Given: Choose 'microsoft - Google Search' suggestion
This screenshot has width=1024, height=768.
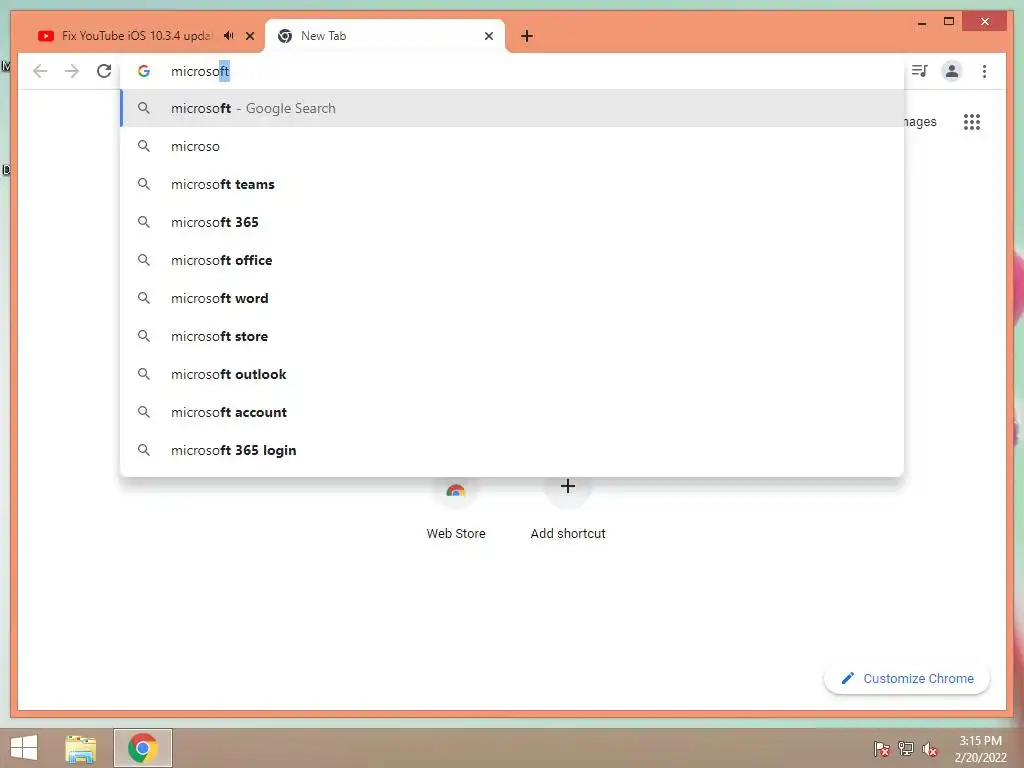Looking at the screenshot, I should (x=512, y=108).
